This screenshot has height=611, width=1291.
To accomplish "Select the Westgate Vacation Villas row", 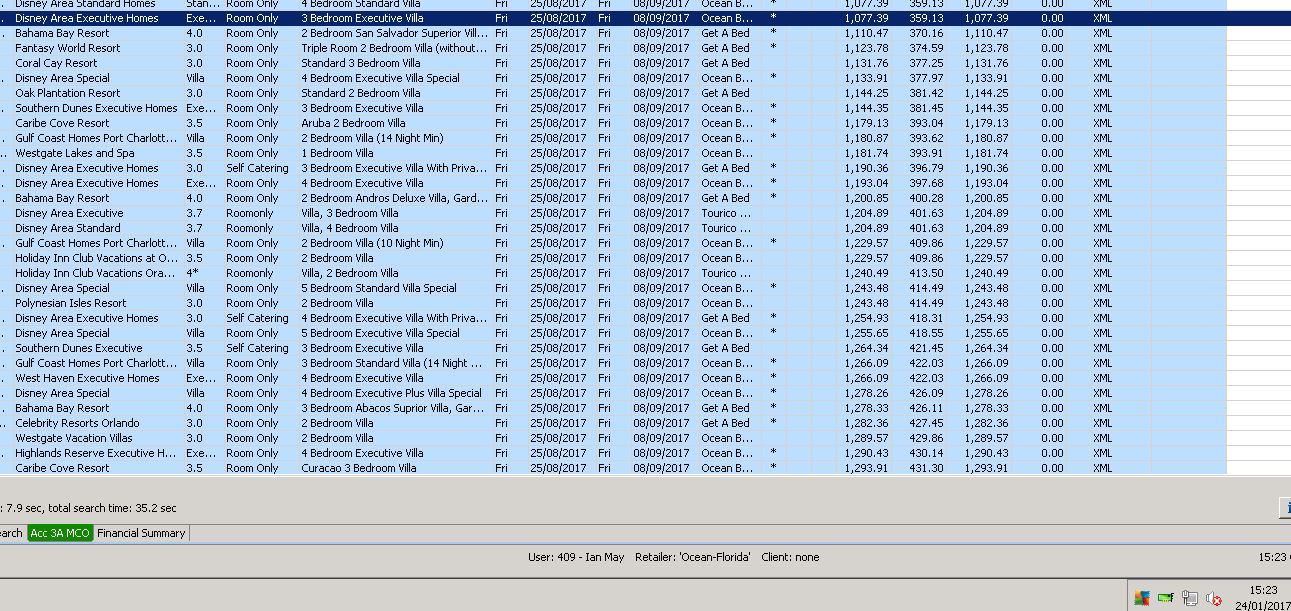I will [x=613, y=438].
